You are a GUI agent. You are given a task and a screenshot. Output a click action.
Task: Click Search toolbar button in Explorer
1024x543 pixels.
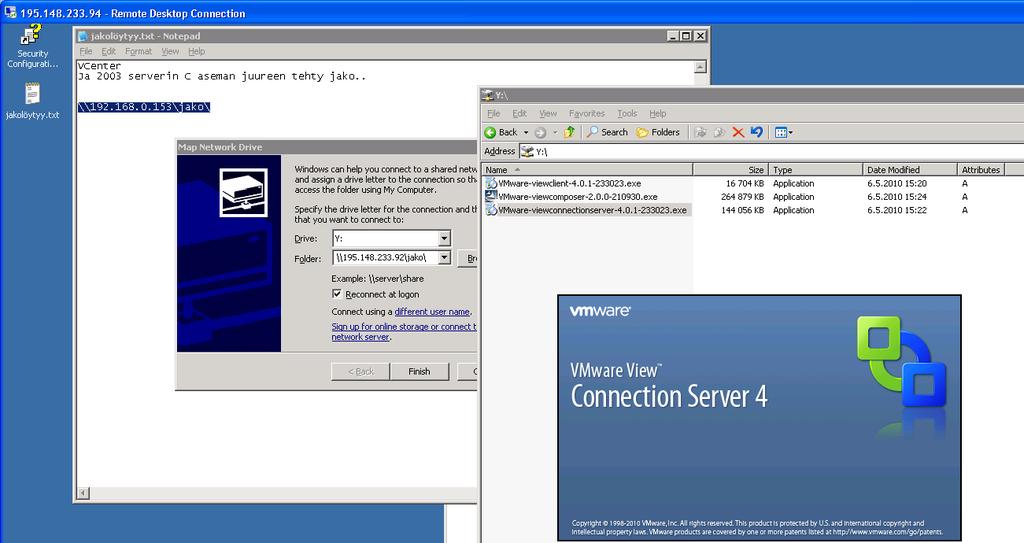[x=607, y=132]
